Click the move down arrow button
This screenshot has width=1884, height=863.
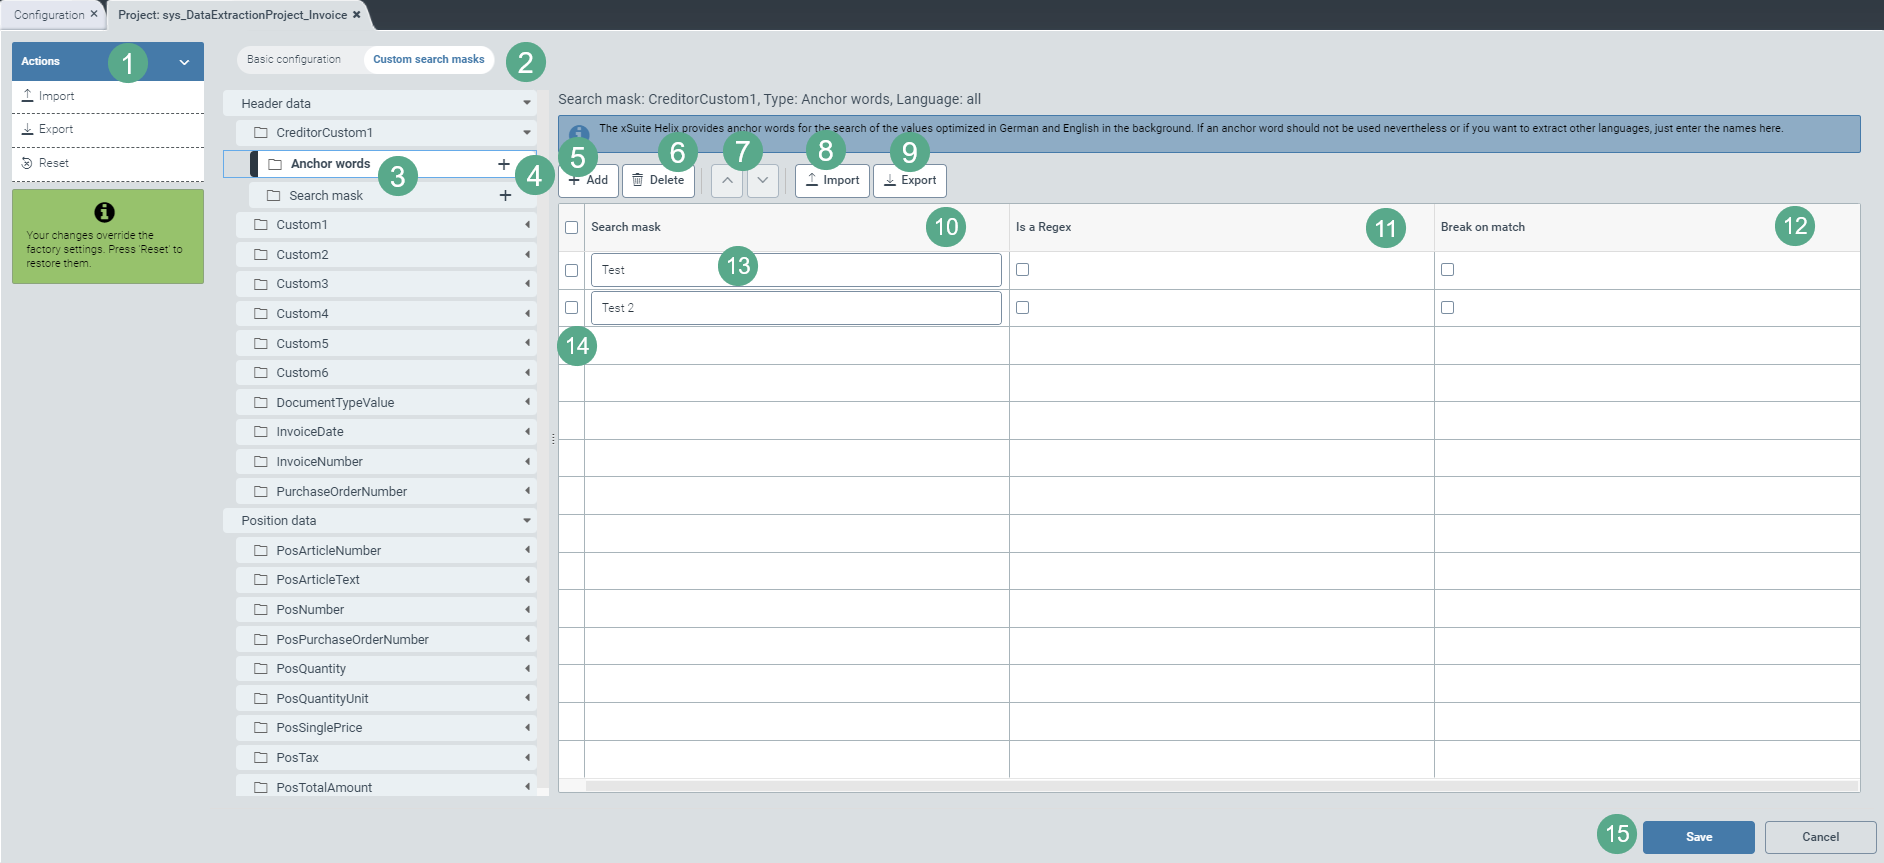click(x=763, y=181)
